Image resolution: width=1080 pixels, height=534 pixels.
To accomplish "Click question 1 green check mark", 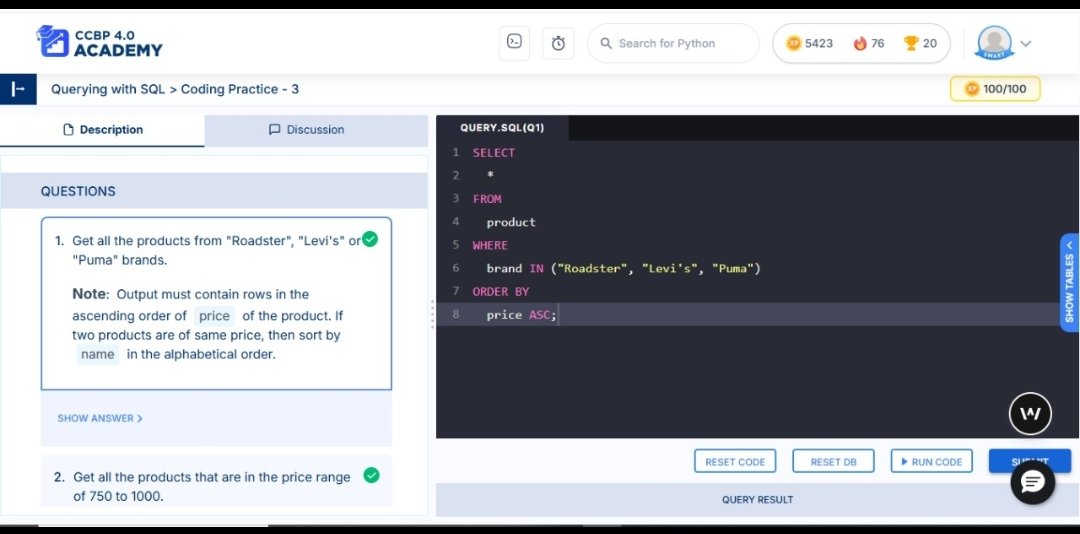I will (x=371, y=240).
